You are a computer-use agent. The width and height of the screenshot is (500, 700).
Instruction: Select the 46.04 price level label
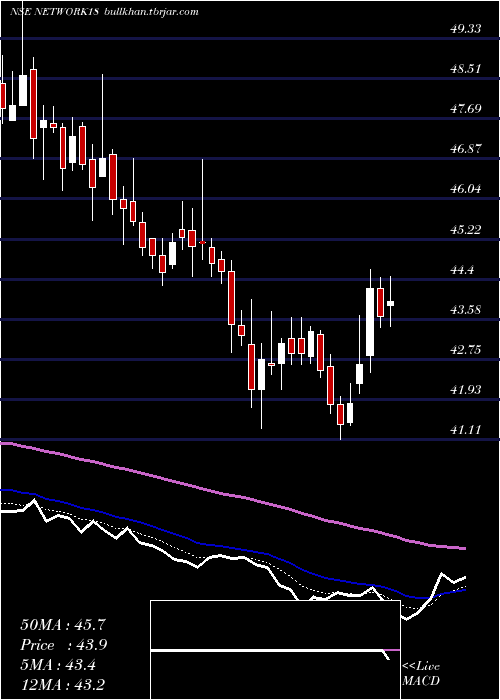pos(466,189)
